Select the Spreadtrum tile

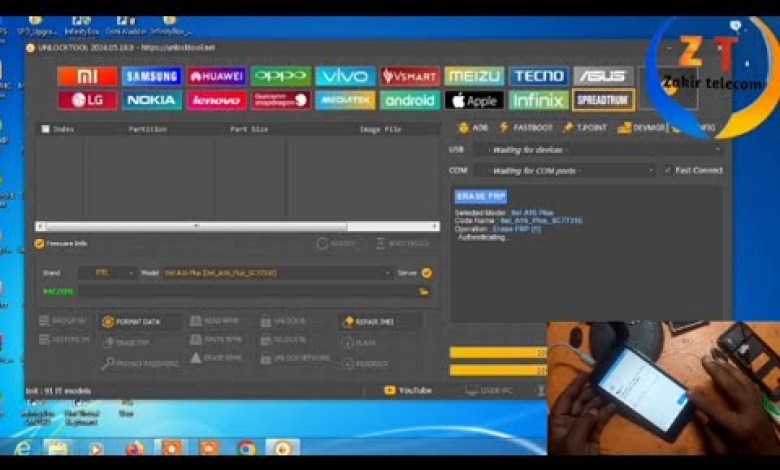(603, 100)
